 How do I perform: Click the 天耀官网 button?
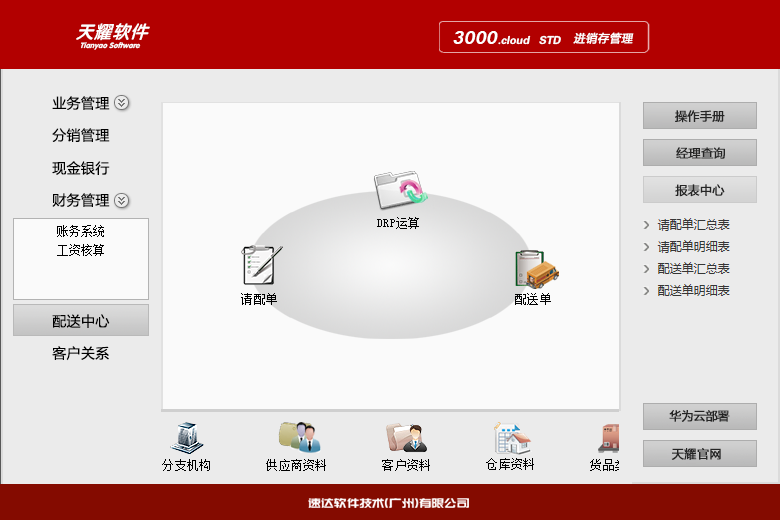click(x=699, y=453)
